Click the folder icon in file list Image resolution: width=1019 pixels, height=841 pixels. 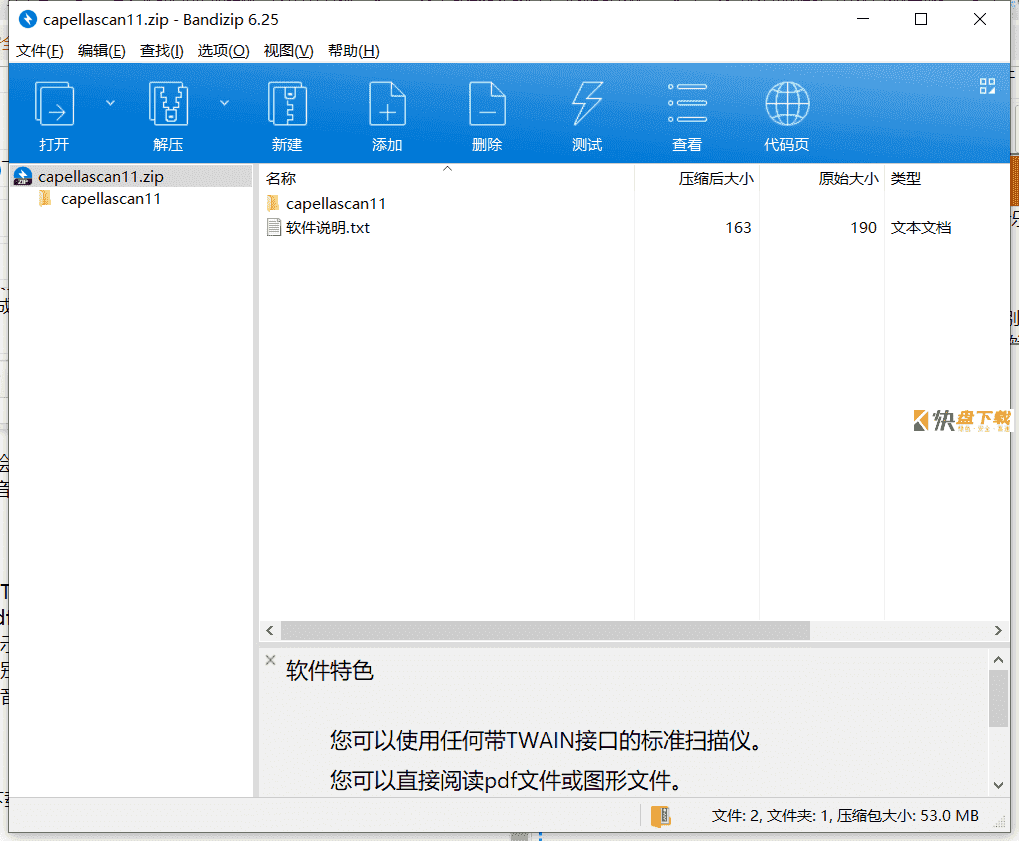(274, 203)
